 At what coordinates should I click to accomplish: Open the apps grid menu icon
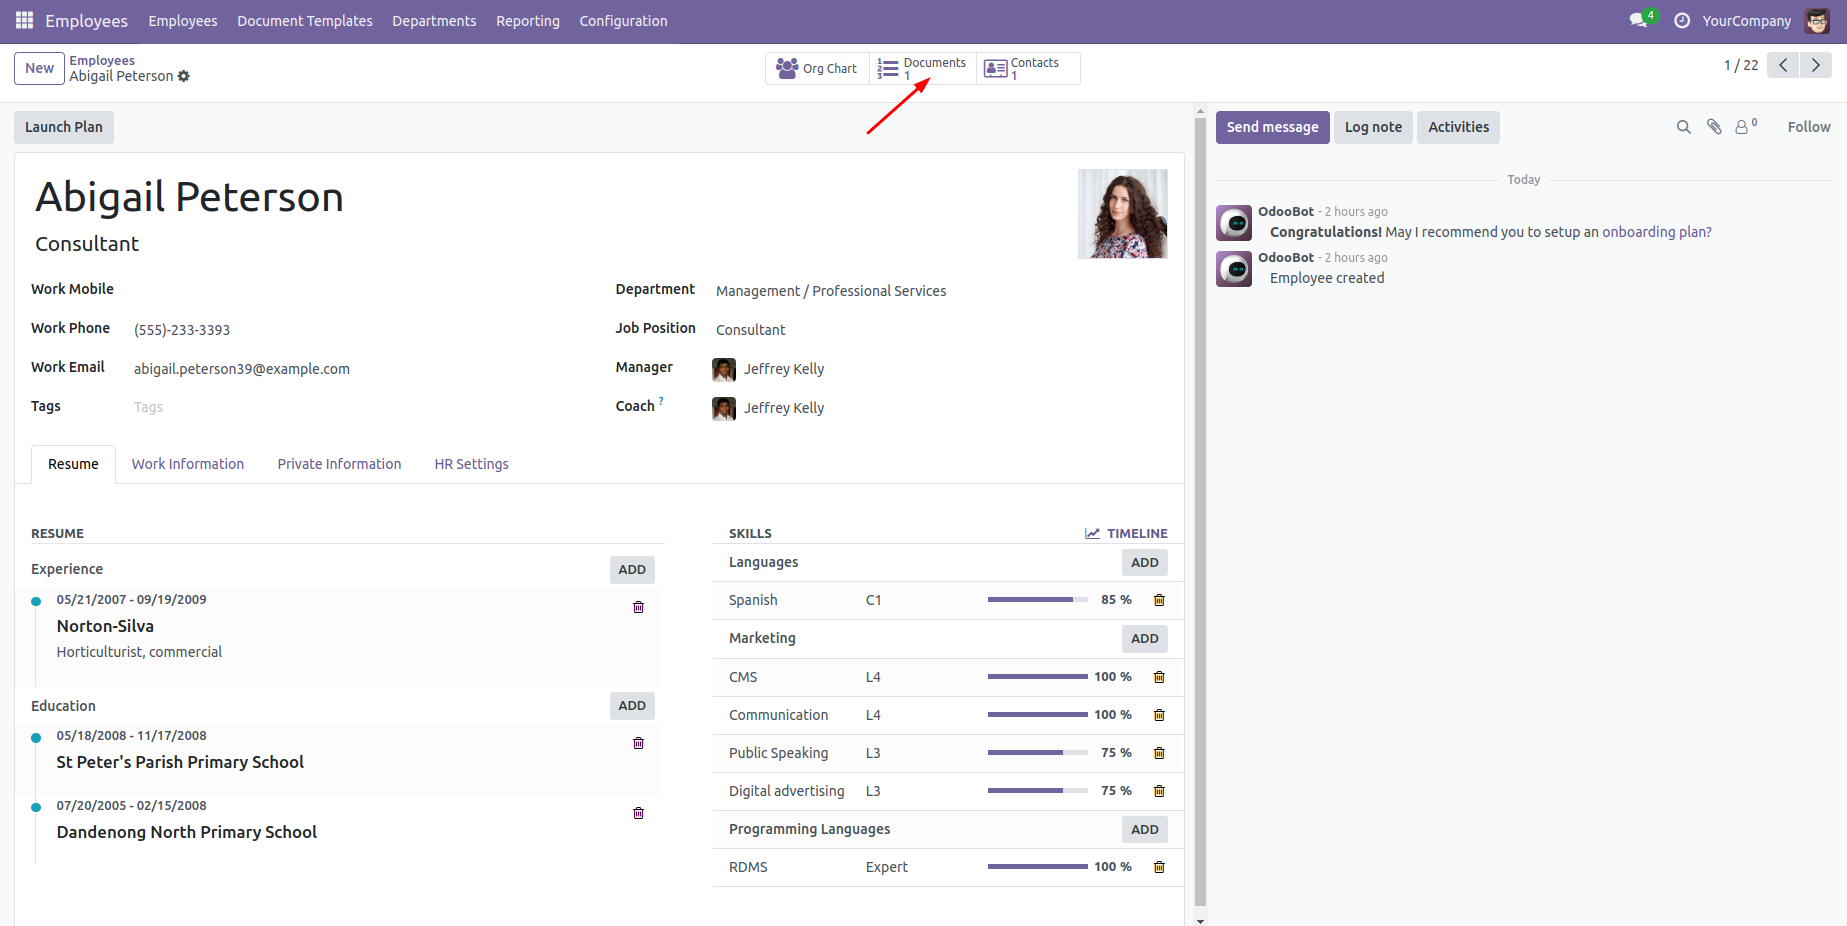click(x=24, y=21)
